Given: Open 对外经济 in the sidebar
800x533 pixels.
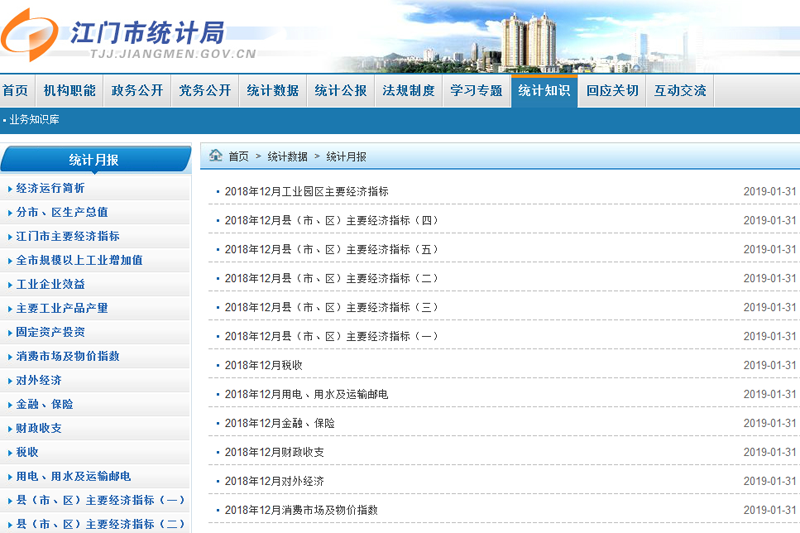Looking at the screenshot, I should pyautogui.click(x=39, y=380).
